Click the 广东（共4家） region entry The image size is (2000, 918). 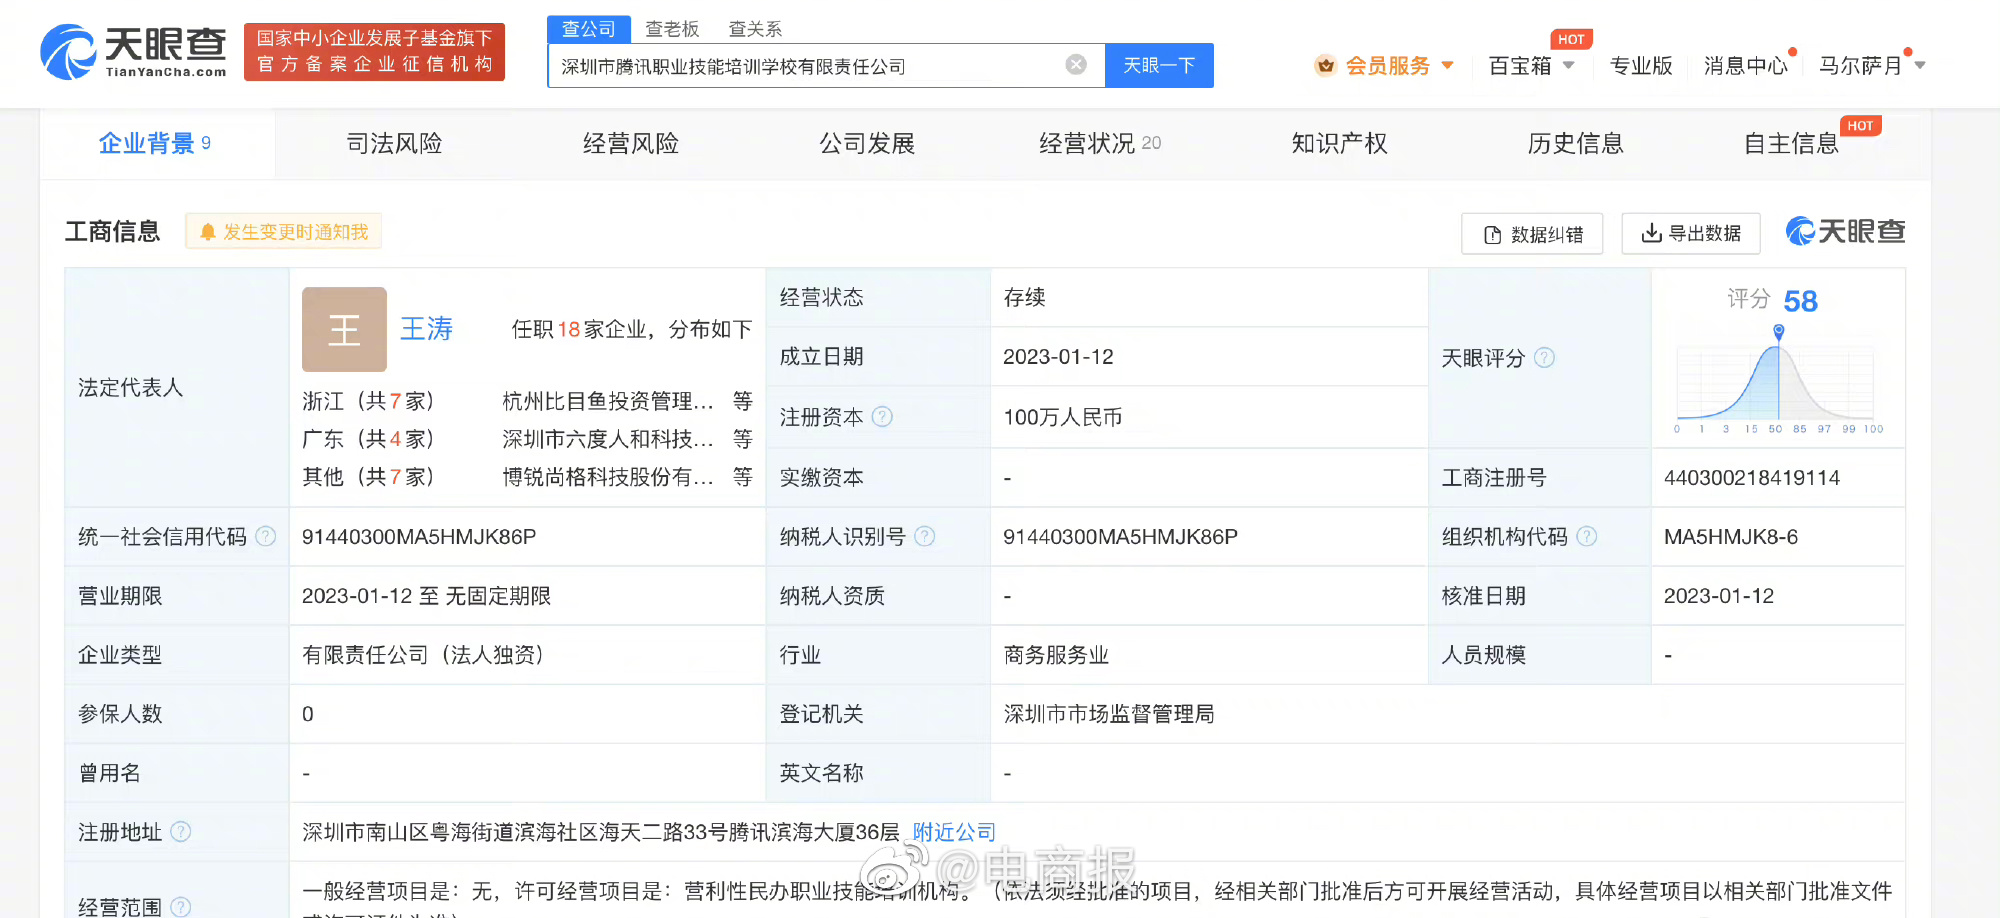point(368,439)
